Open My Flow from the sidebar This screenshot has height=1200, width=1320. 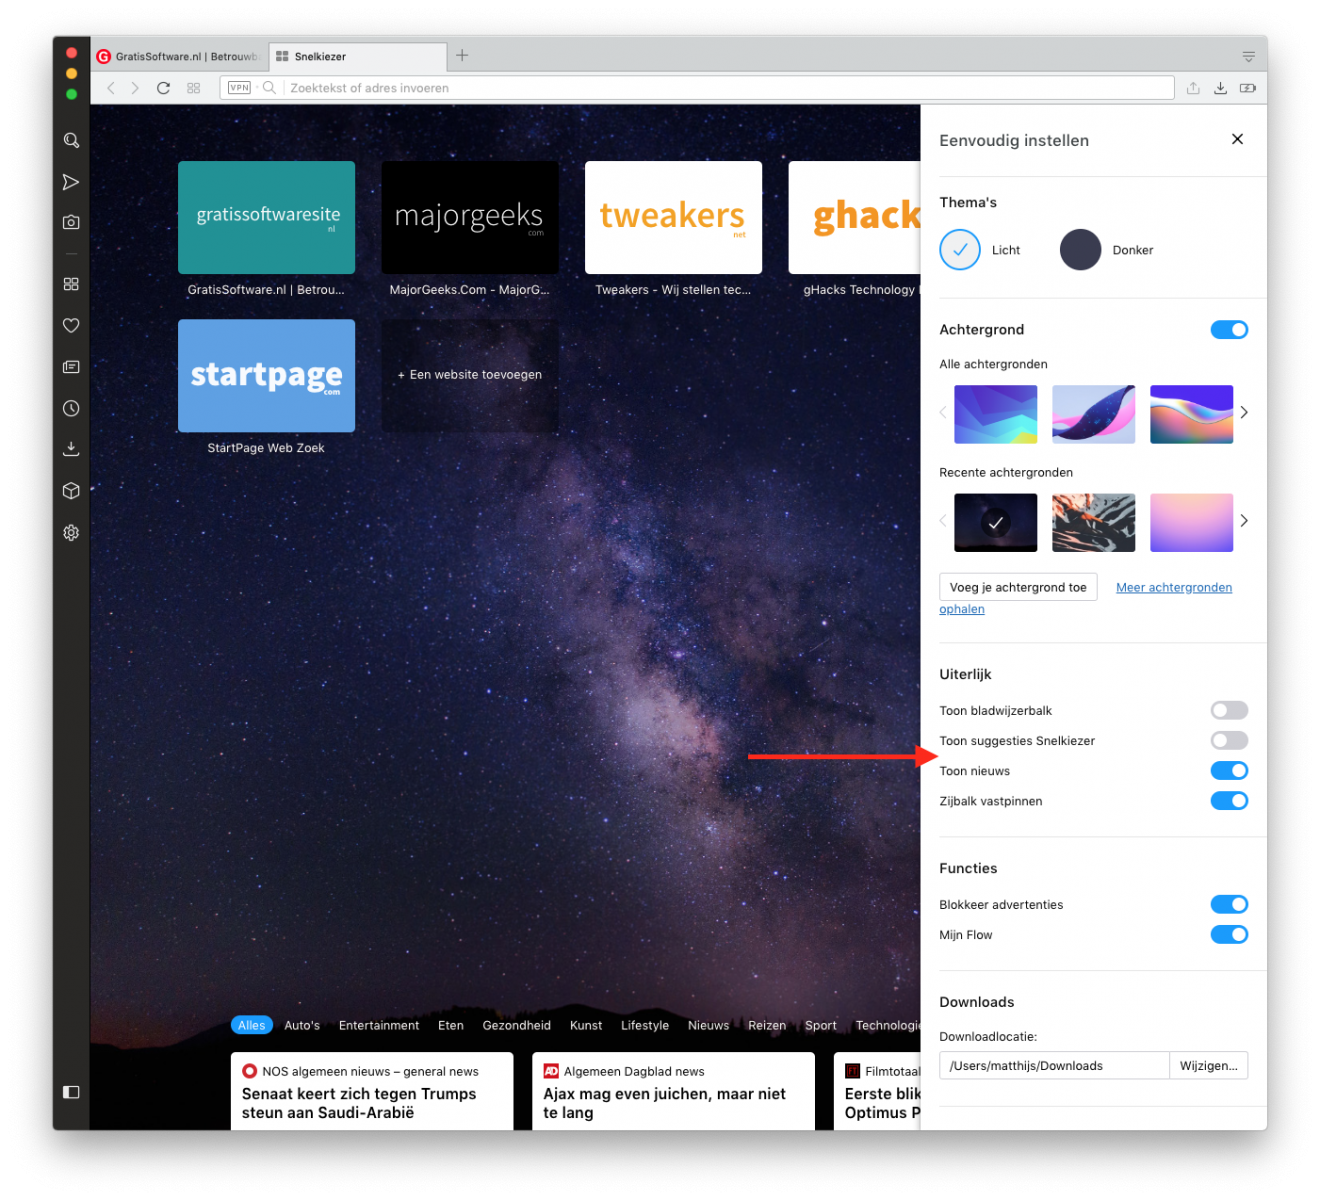pyautogui.click(x=71, y=182)
